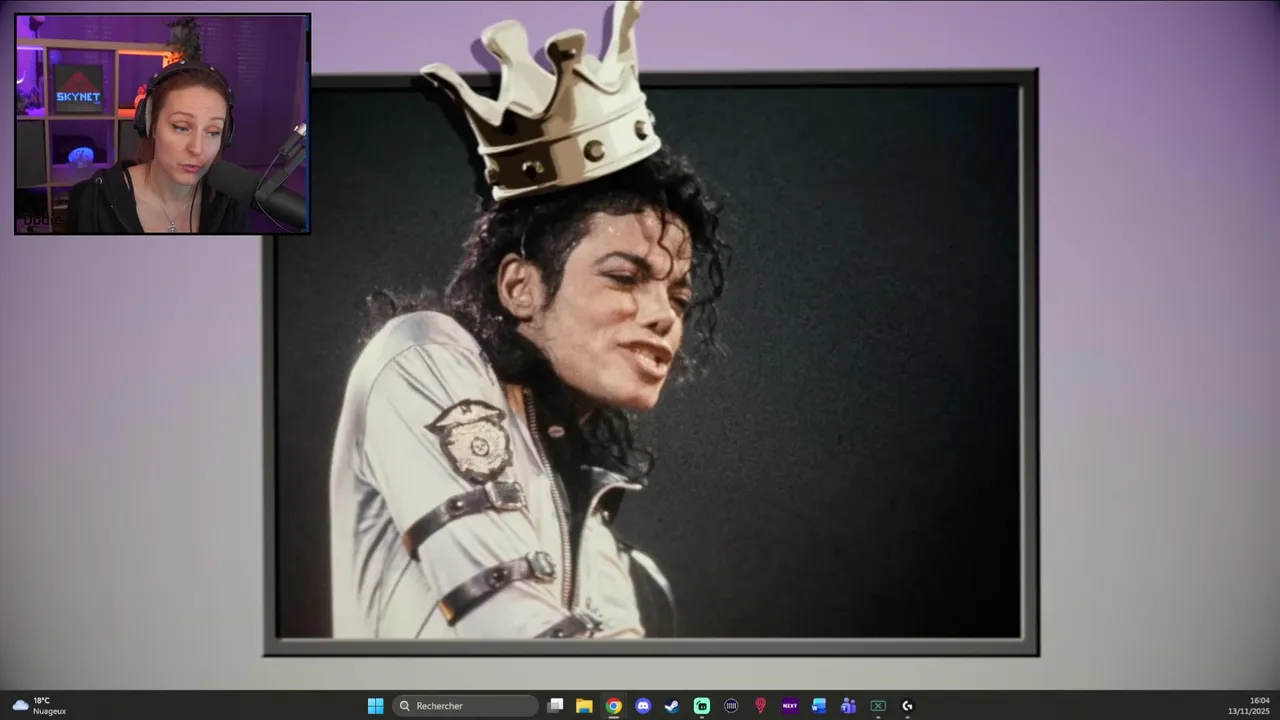
Task: Open the red map pin taskbar icon
Action: click(760, 706)
